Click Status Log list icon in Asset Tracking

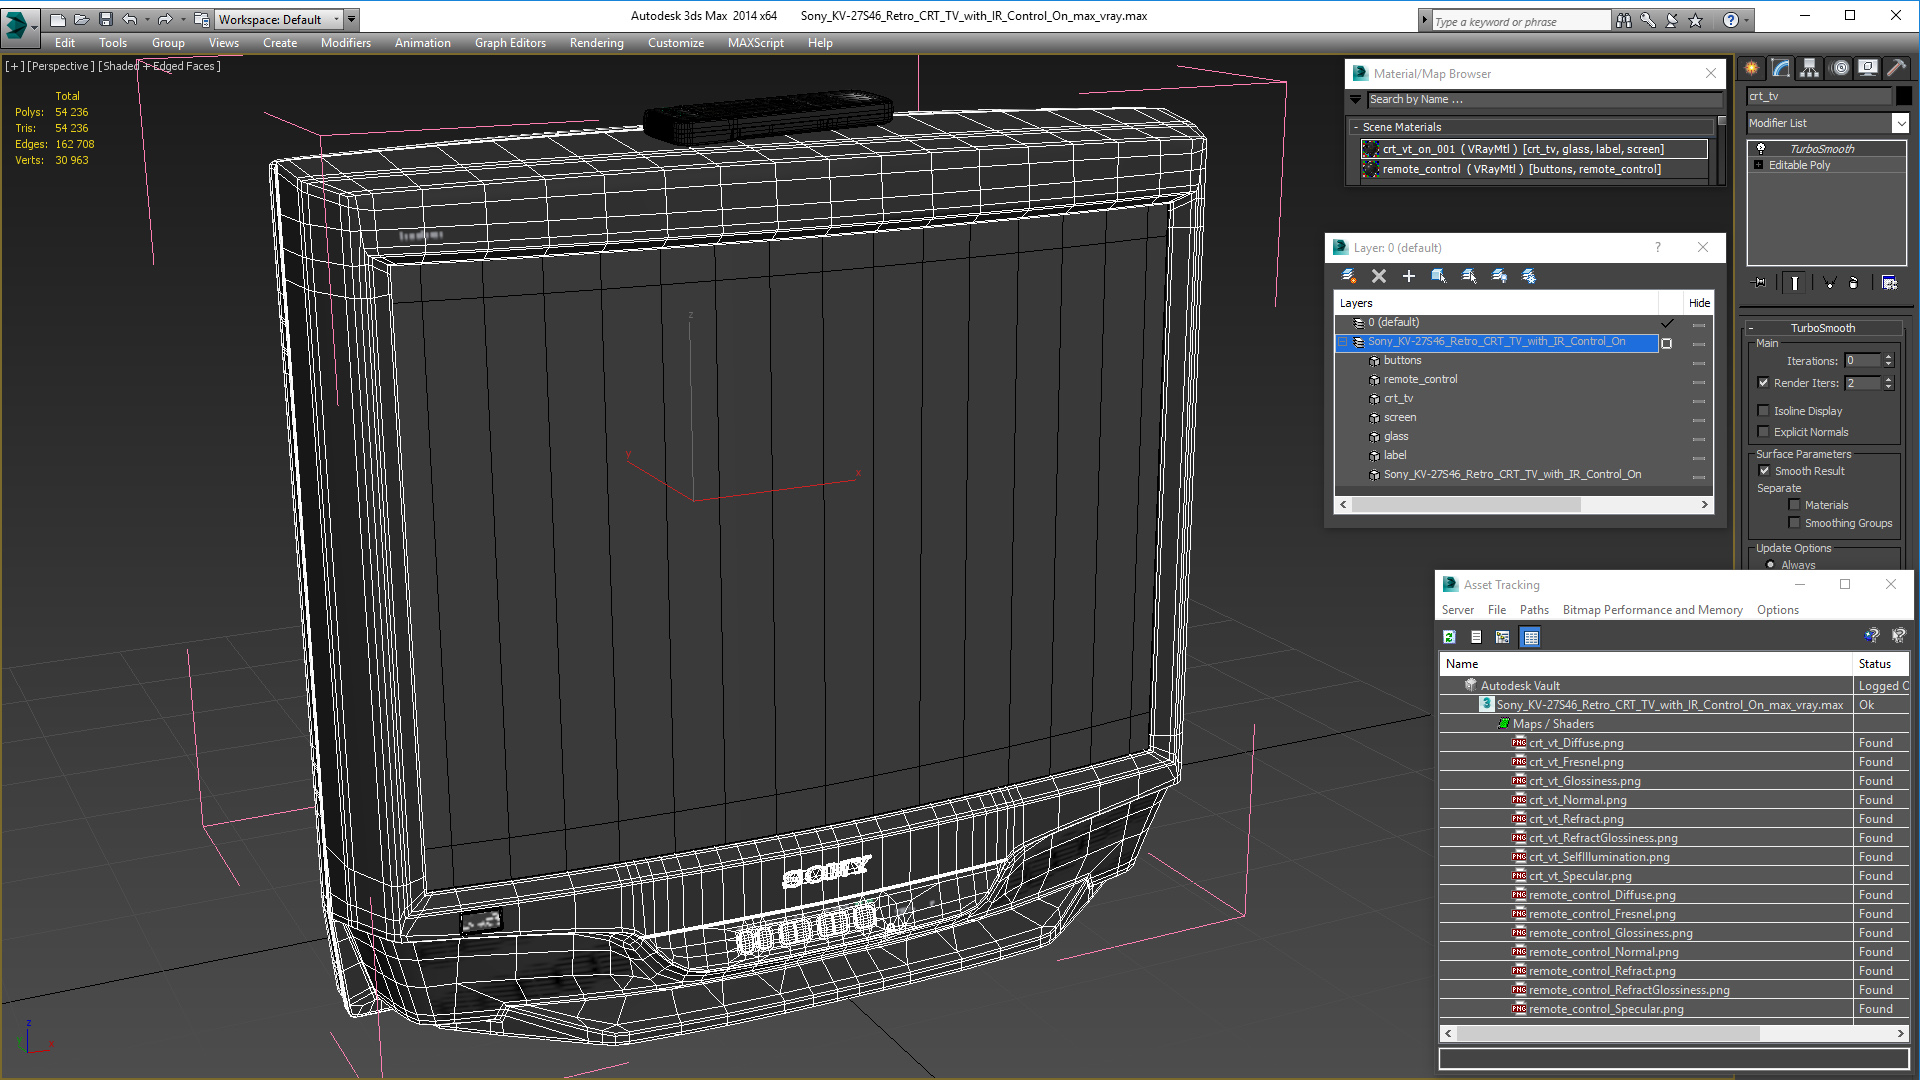[x=1476, y=637]
